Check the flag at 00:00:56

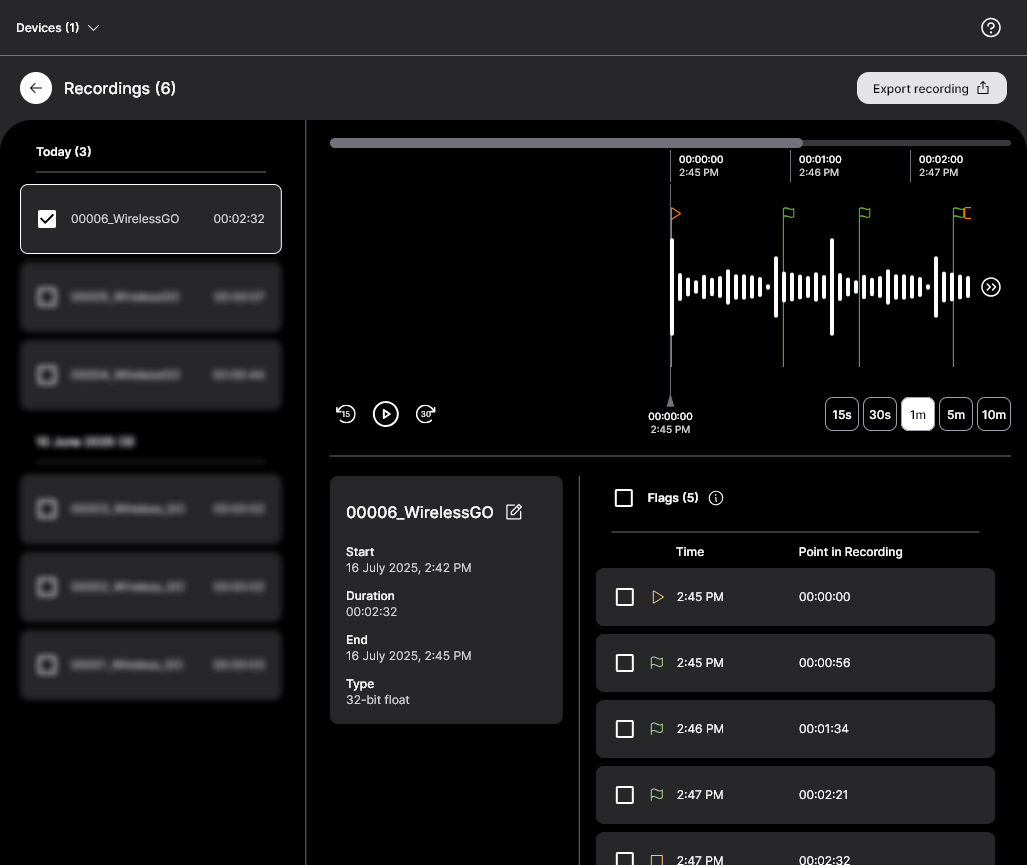pos(625,663)
